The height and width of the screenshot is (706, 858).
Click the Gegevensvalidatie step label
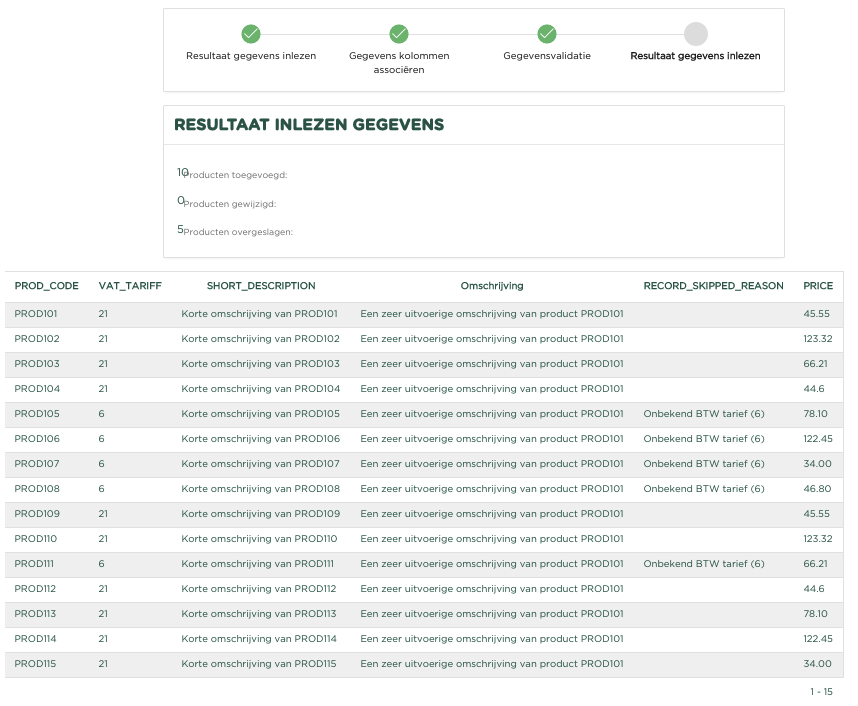(x=547, y=56)
